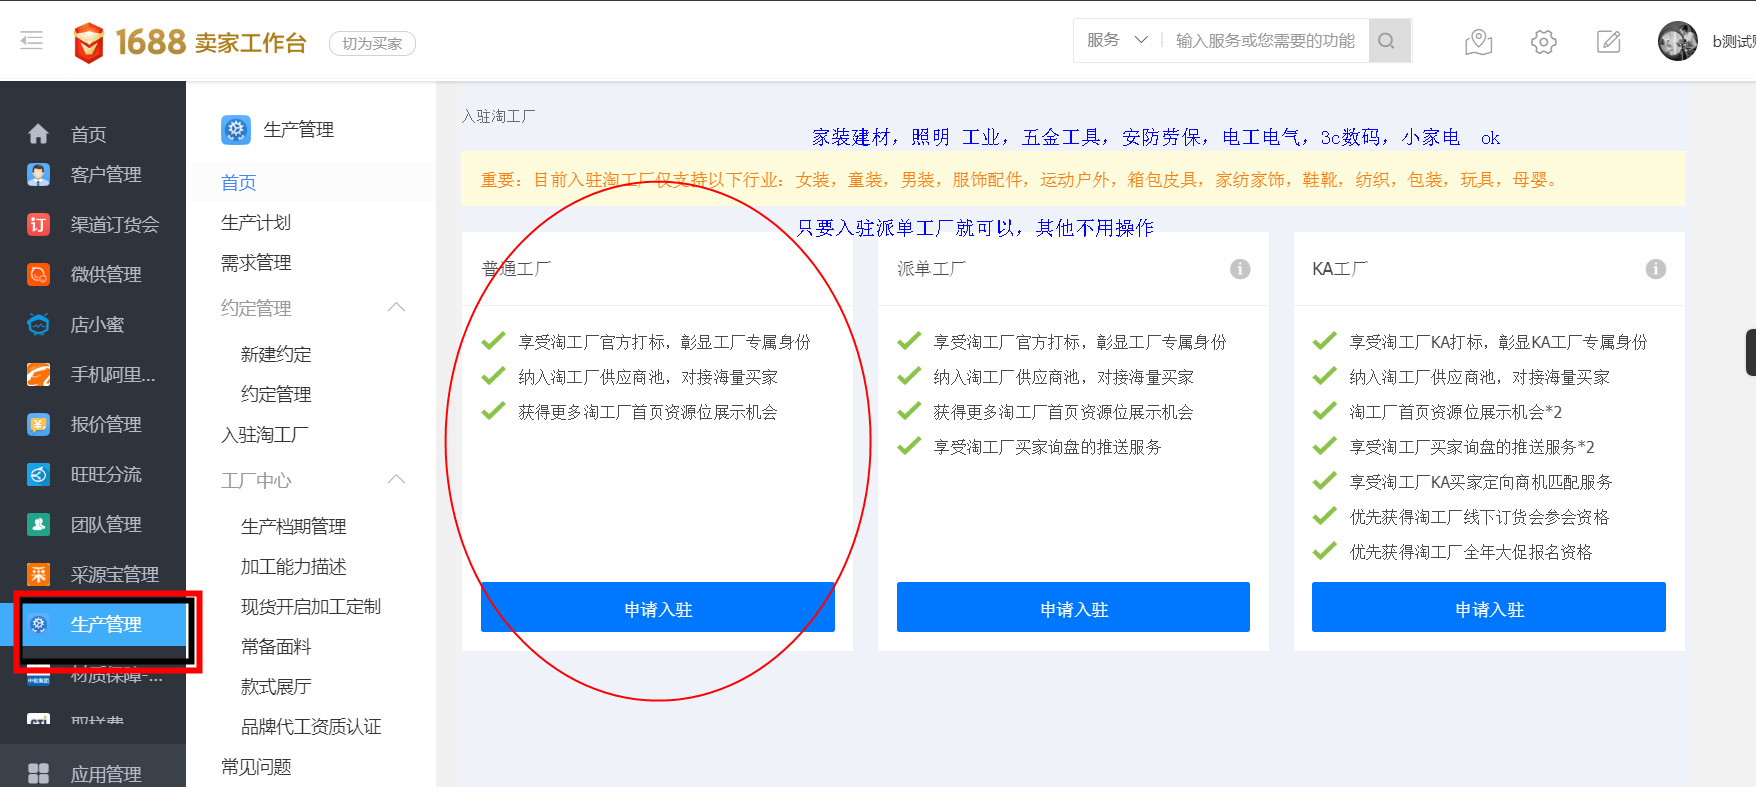Viewport: 1756px width, 787px height.
Task: Open 入驻淘工厂 in the submenu
Action: pos(265,434)
